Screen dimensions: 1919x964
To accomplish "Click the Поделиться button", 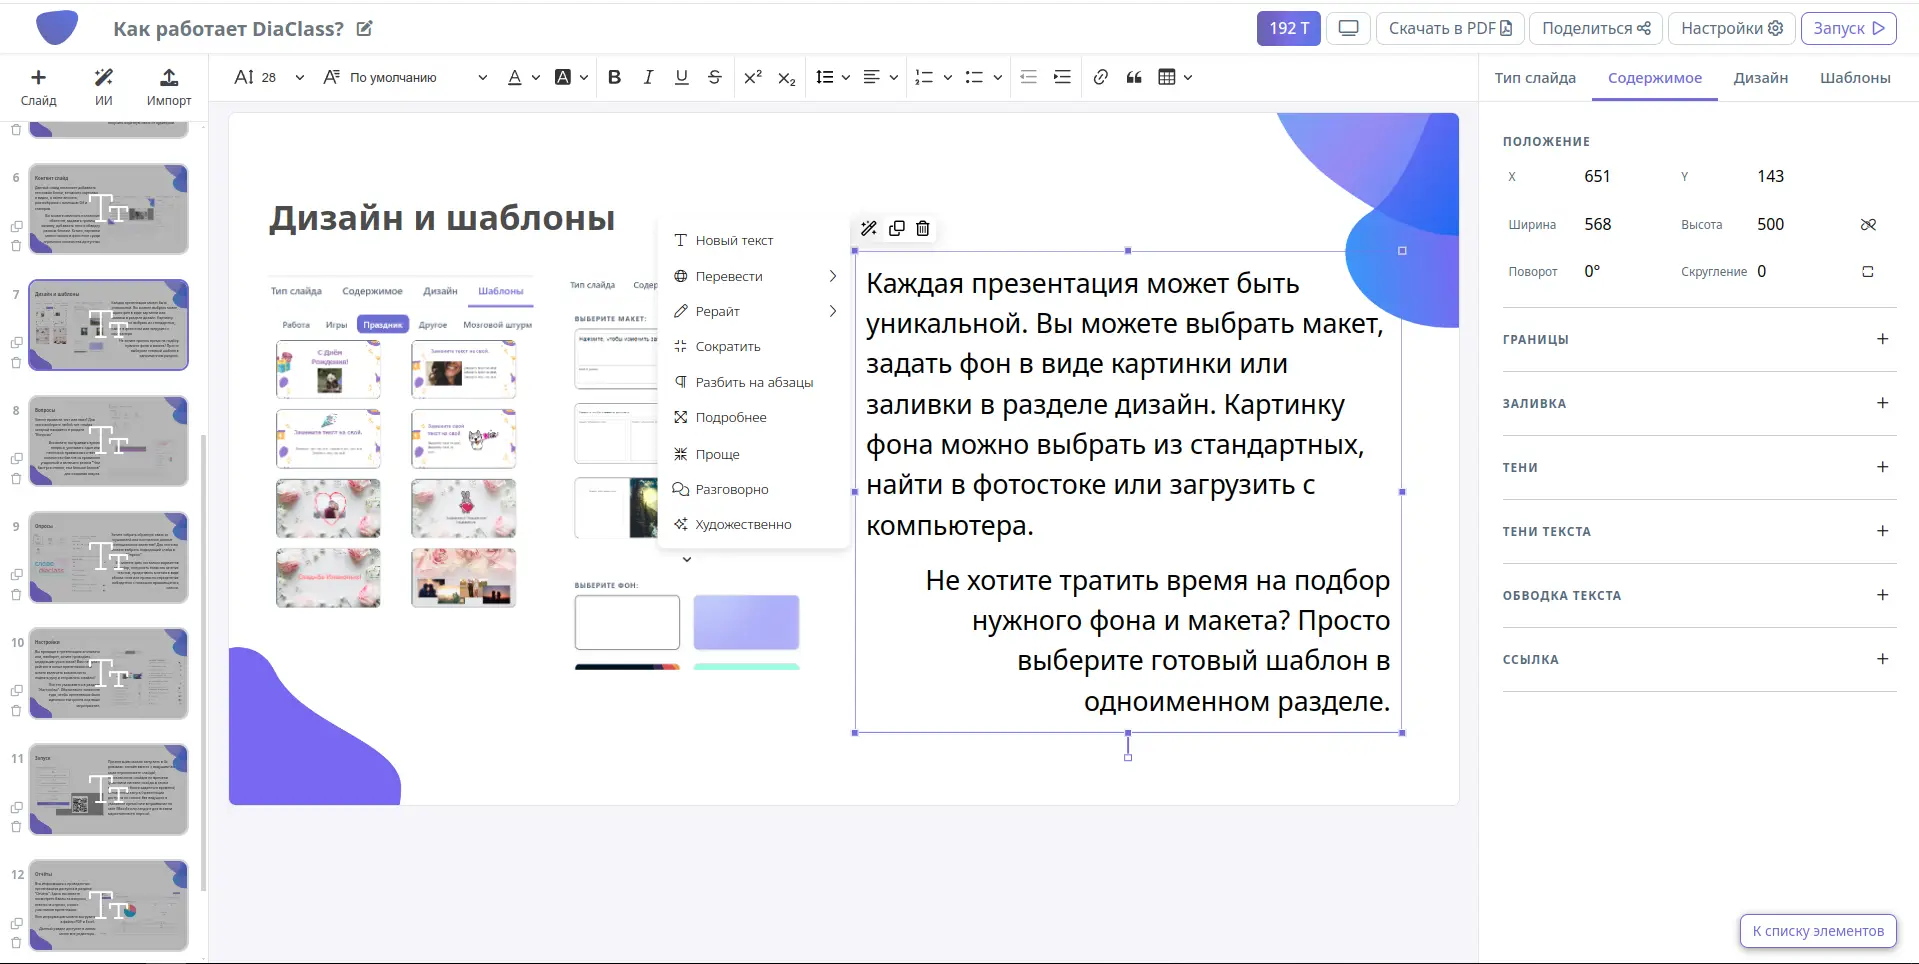I will 1596,28.
